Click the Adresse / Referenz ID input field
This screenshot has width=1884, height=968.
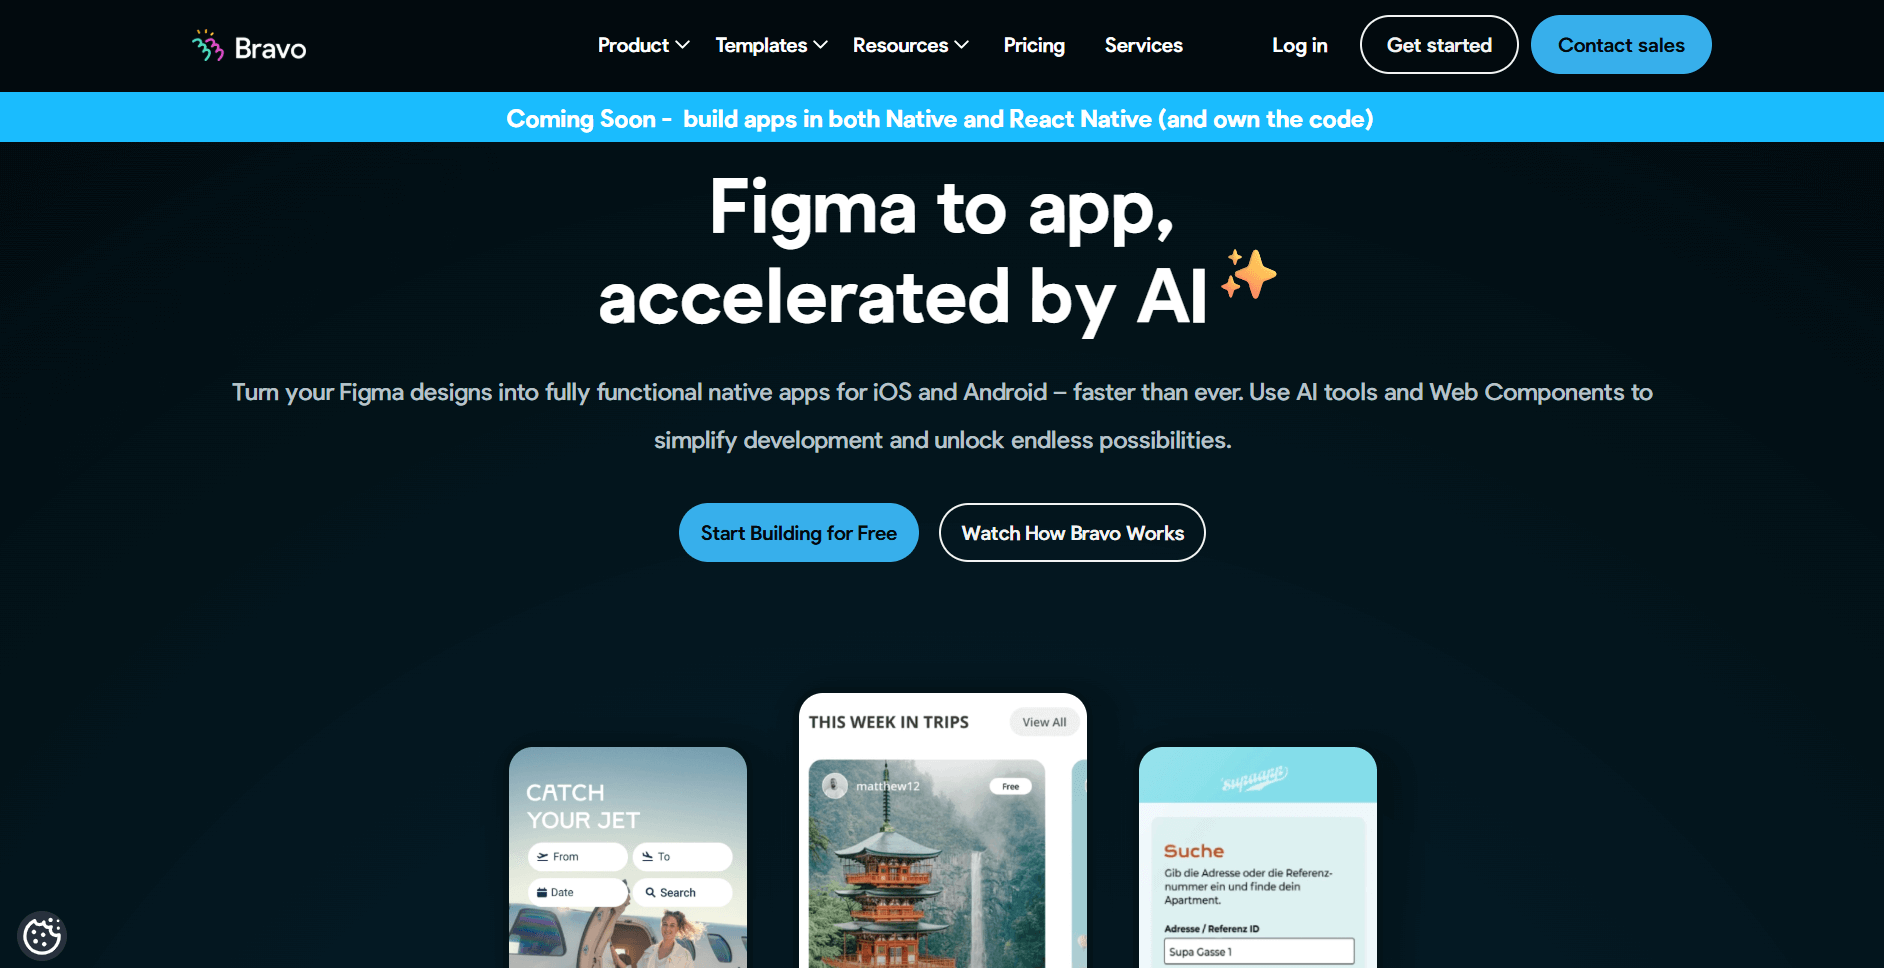1259,951
